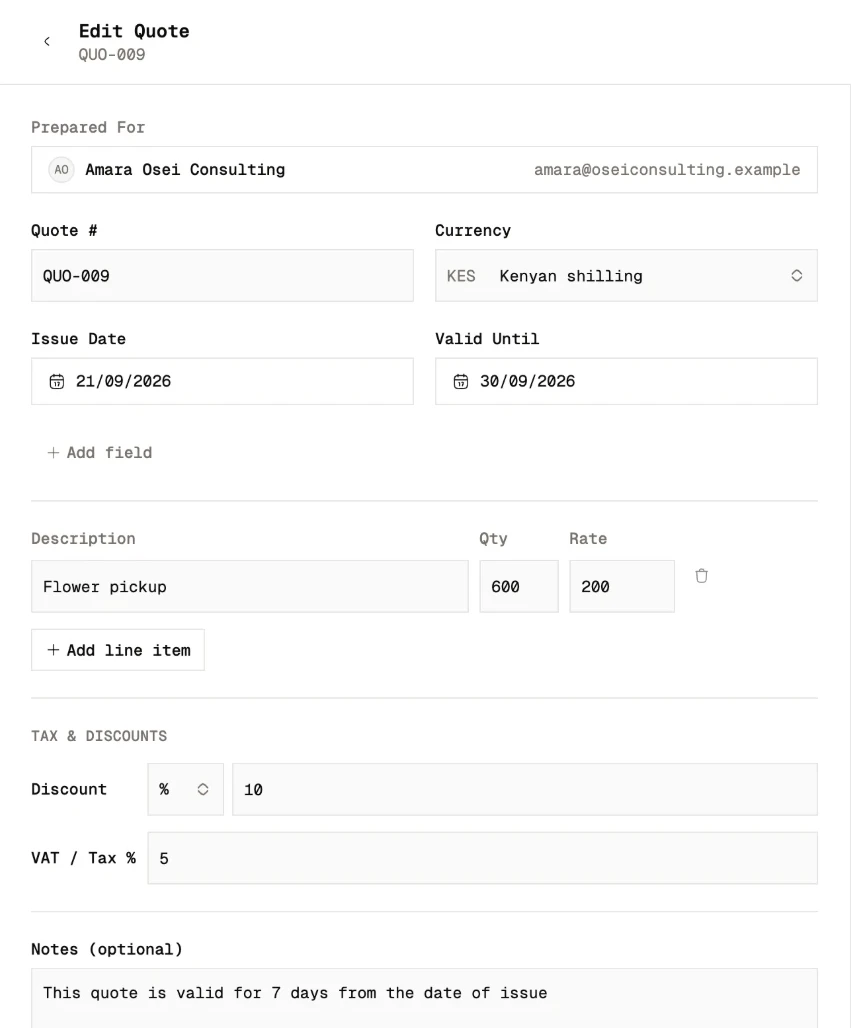Click amara@oseiconsulting.example email text
851x1028 pixels.
tap(667, 170)
